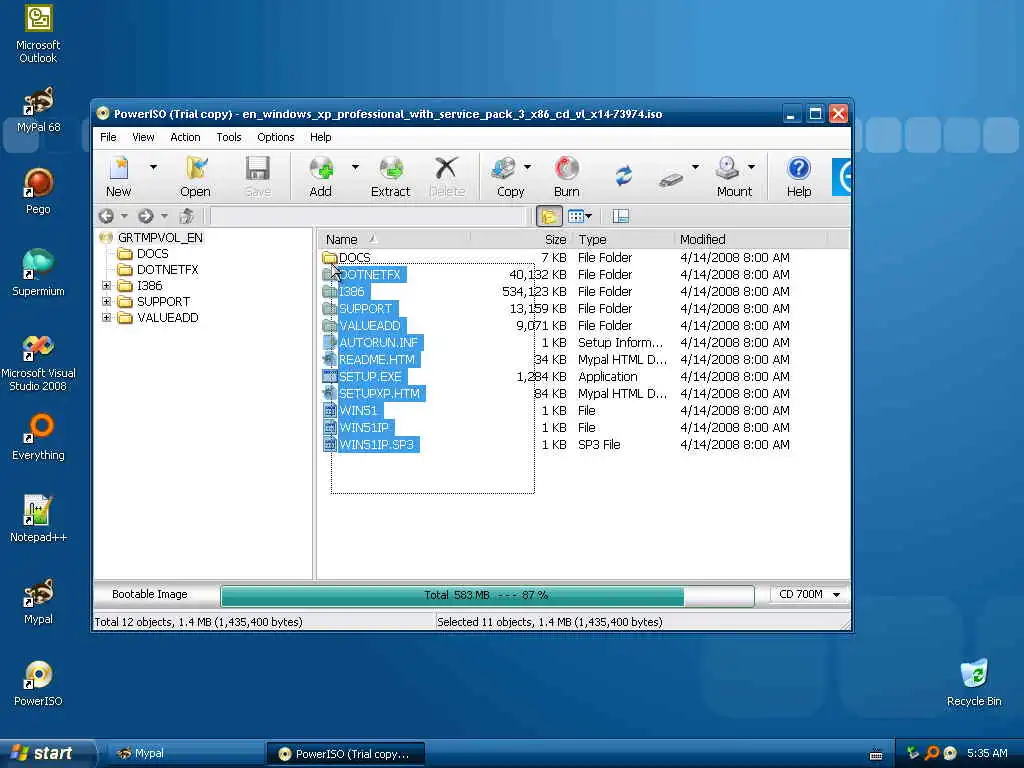Select the DOCS folder in file list
Viewport: 1024px width, 768px height.
(354, 257)
